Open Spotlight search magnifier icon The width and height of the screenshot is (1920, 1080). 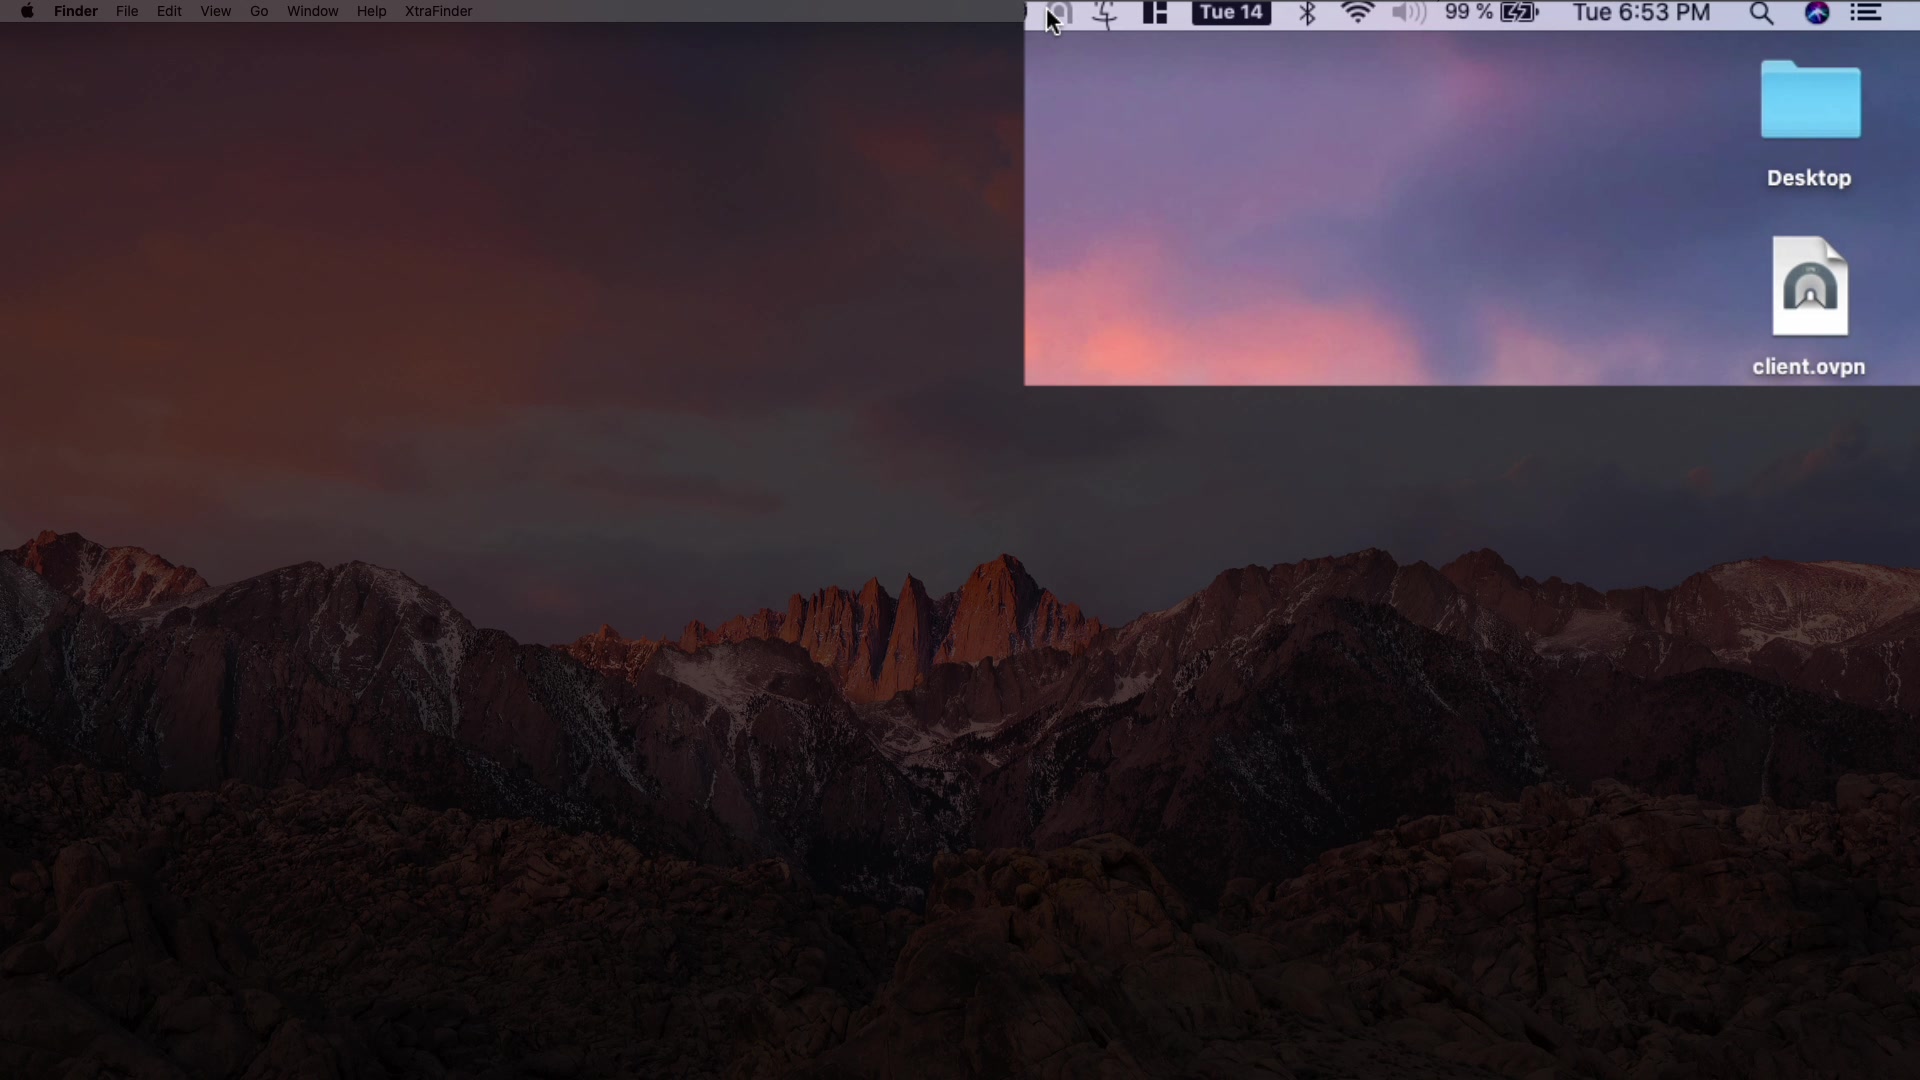point(1761,13)
